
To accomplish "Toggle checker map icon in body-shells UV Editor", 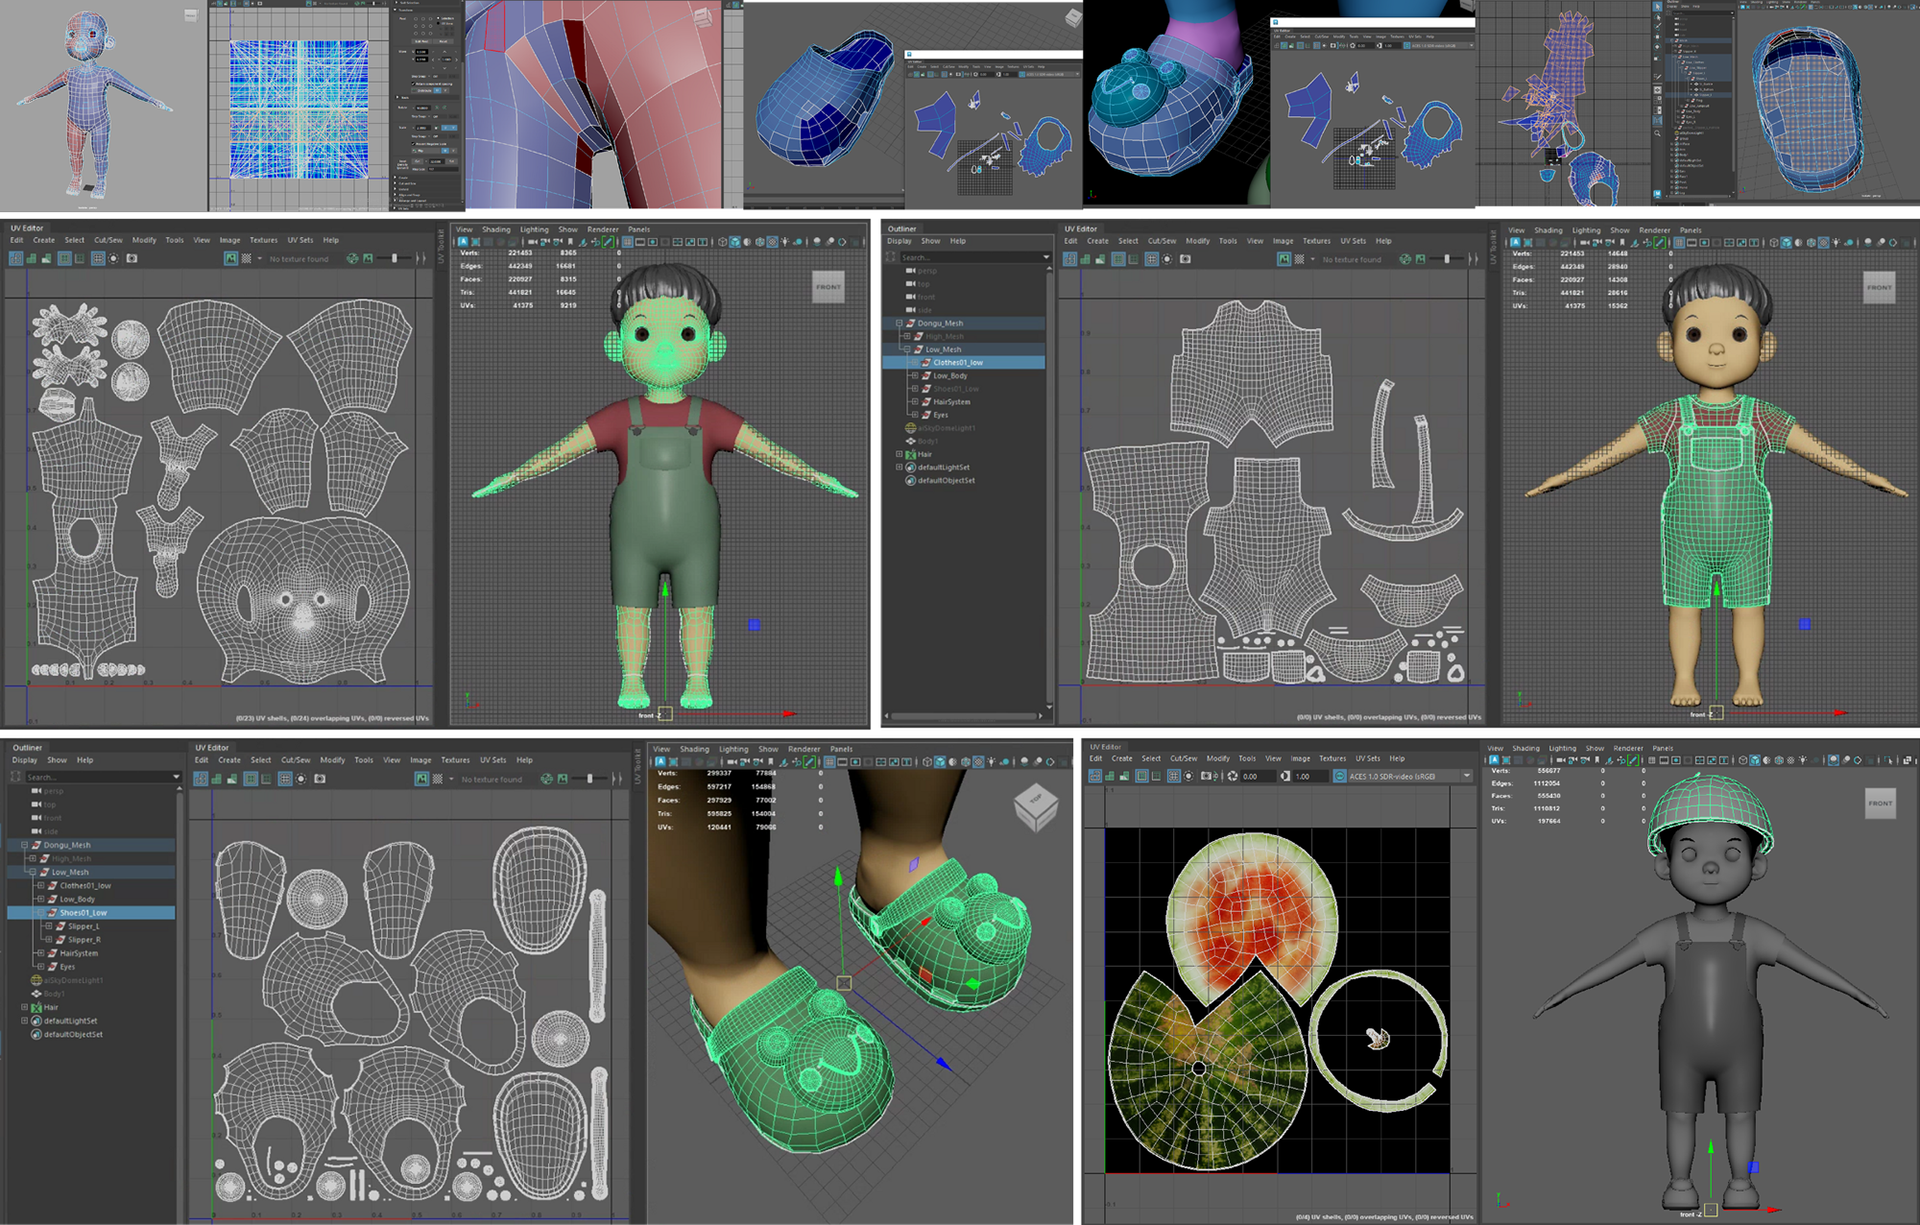I will pyautogui.click(x=246, y=258).
